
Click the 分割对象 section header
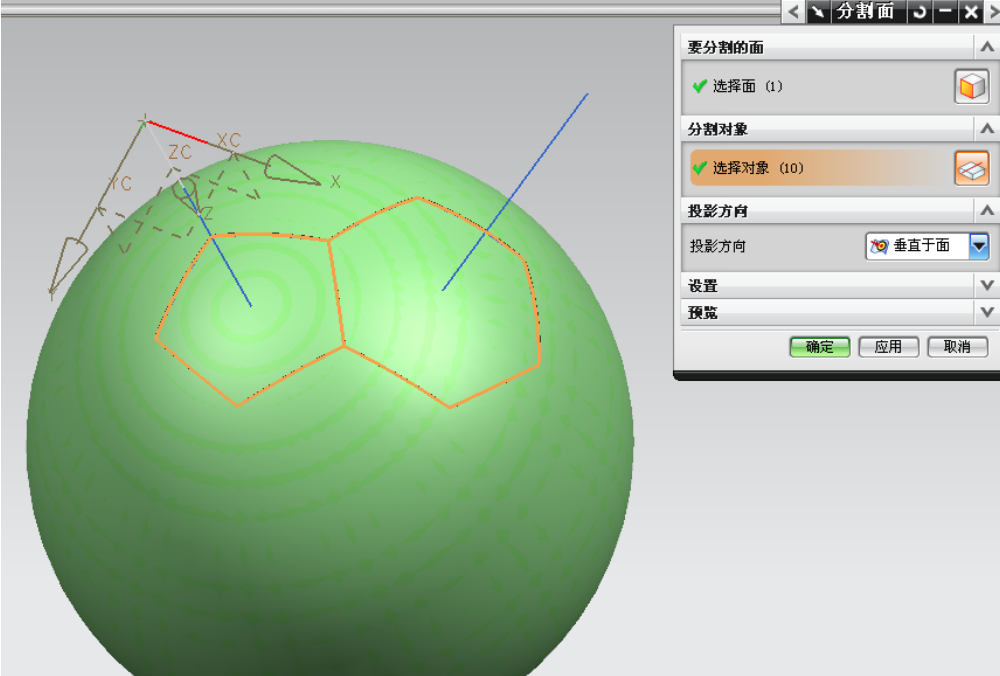tap(828, 129)
